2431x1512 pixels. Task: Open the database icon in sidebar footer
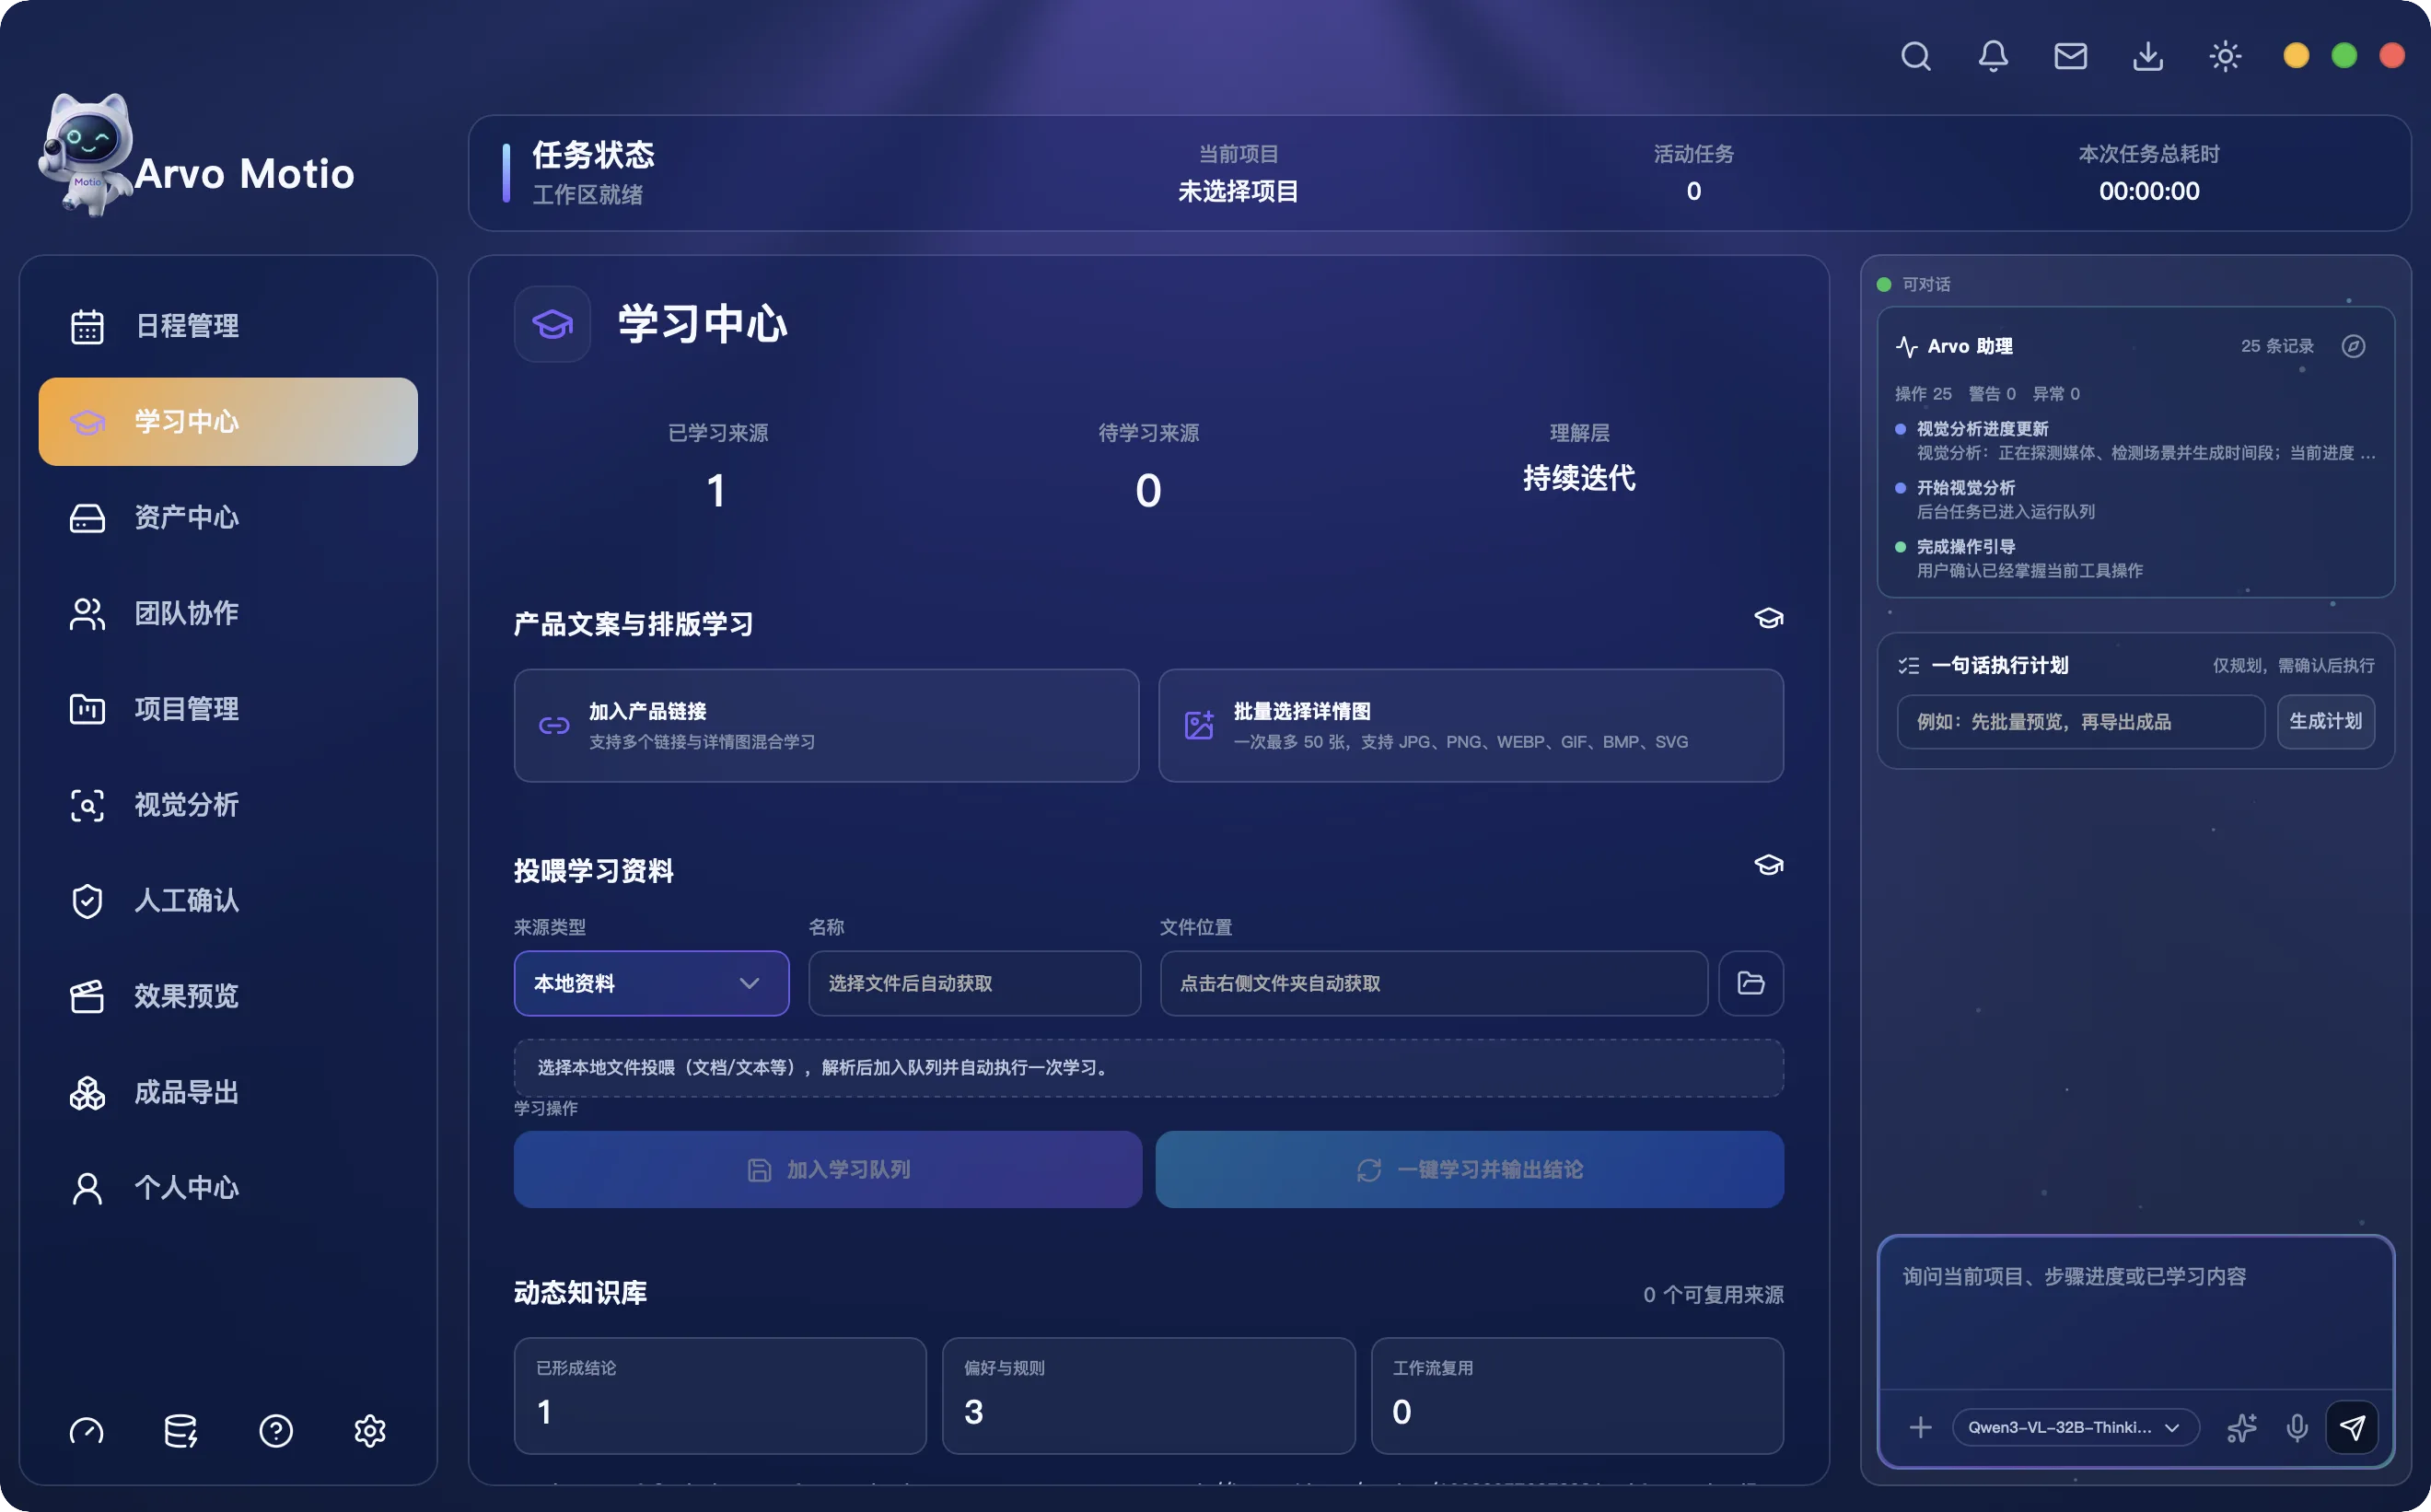tap(181, 1431)
